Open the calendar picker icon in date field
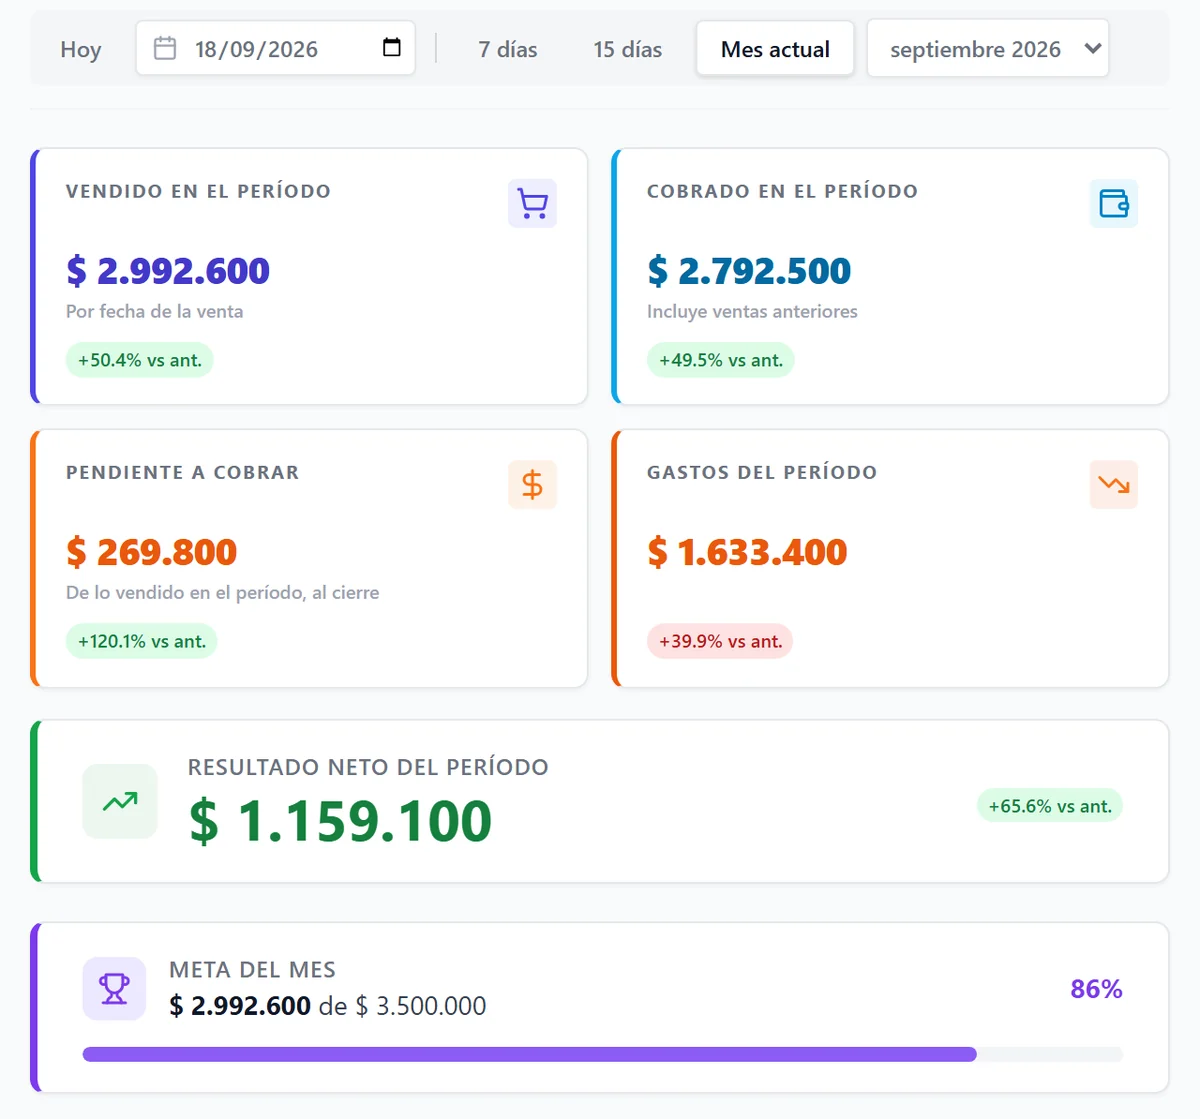The height and width of the screenshot is (1119, 1200). [392, 47]
